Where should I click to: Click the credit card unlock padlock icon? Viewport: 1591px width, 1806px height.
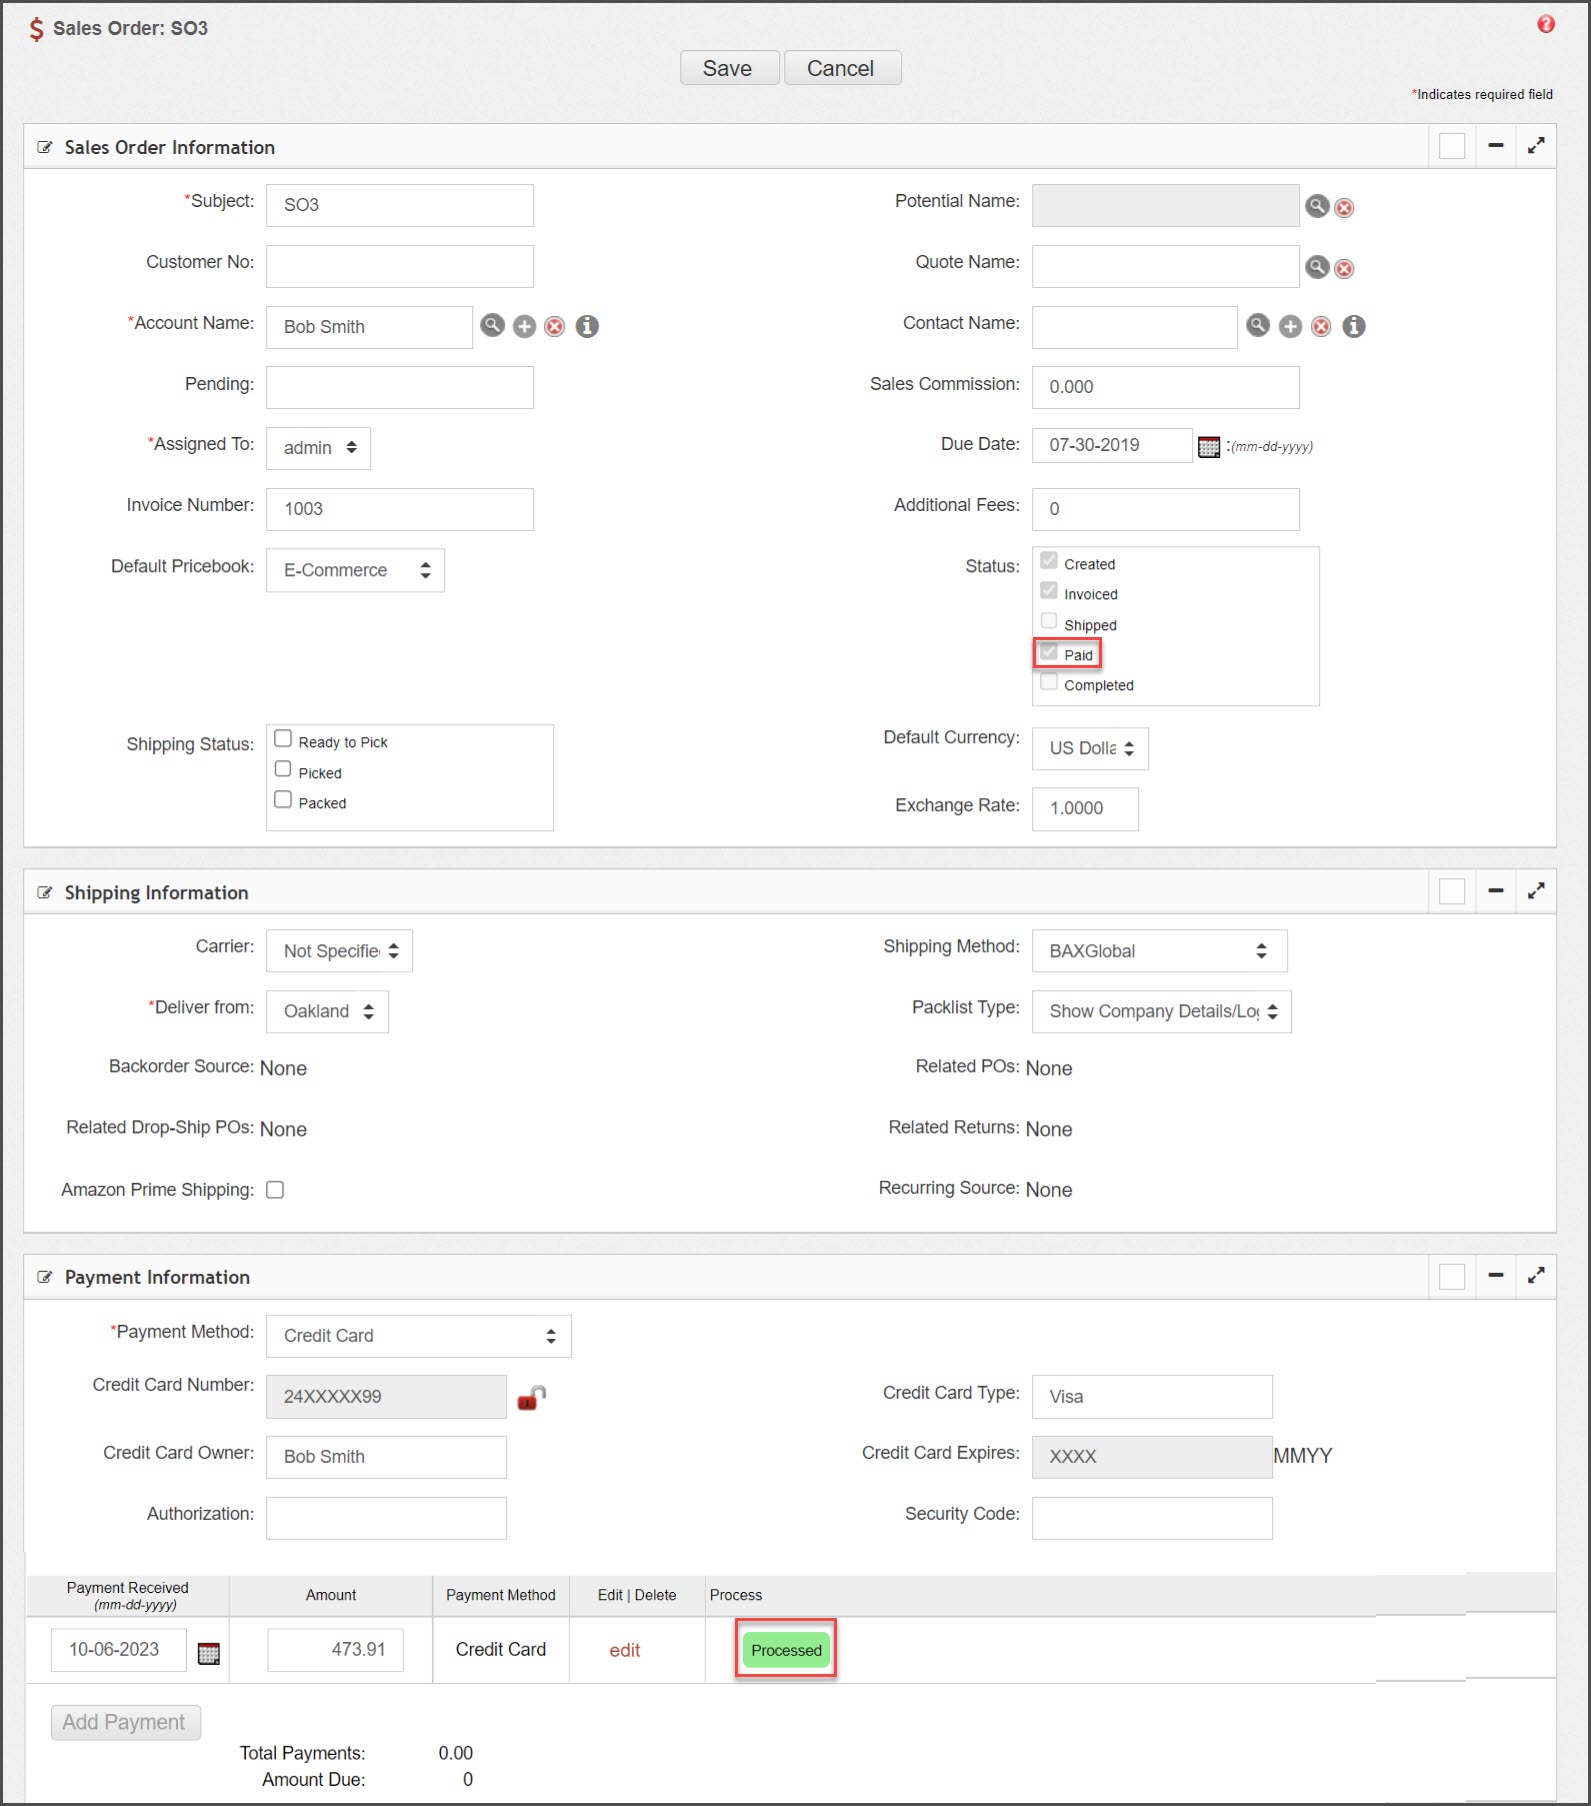tap(531, 1397)
